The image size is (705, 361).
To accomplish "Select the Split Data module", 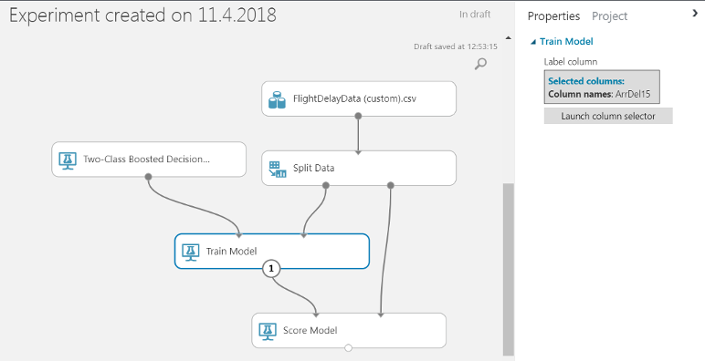I will 359,168.
